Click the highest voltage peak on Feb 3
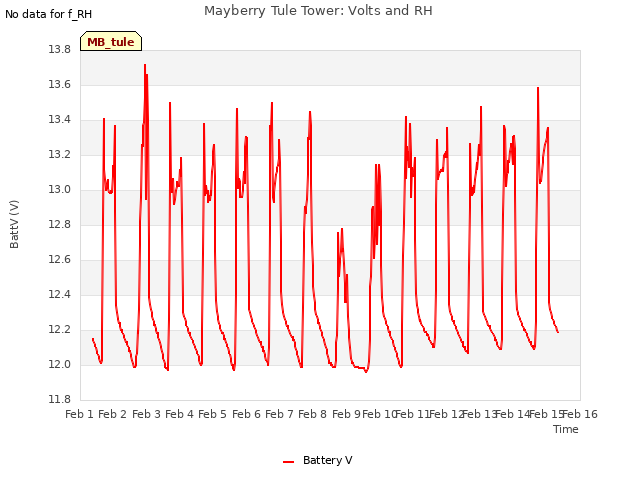The image size is (640, 480). tap(145, 64)
